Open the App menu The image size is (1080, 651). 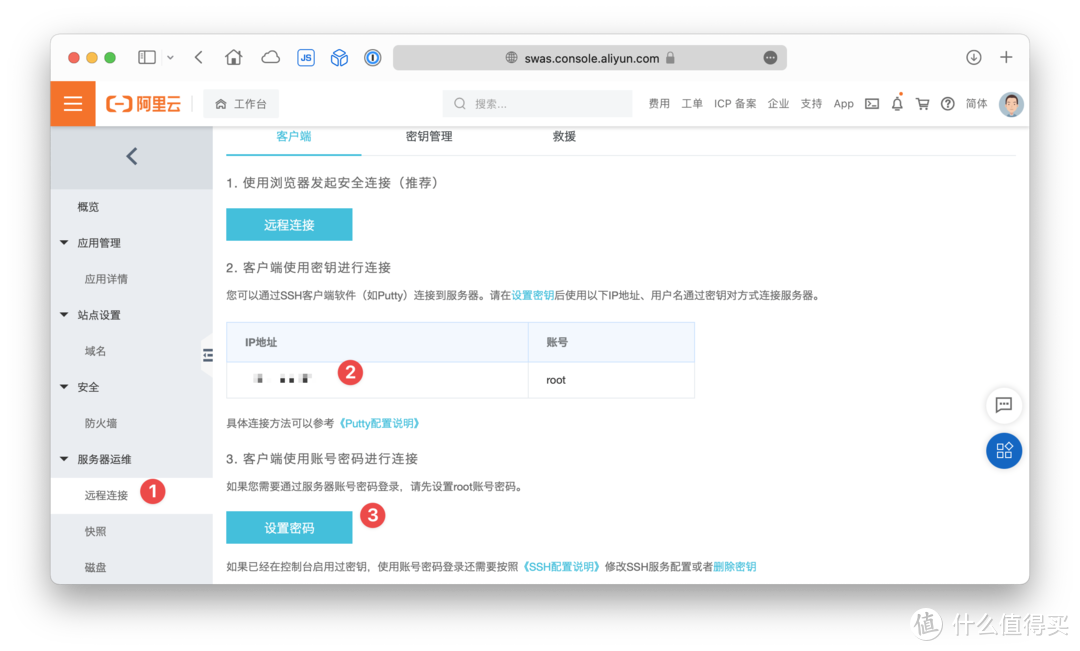(844, 103)
